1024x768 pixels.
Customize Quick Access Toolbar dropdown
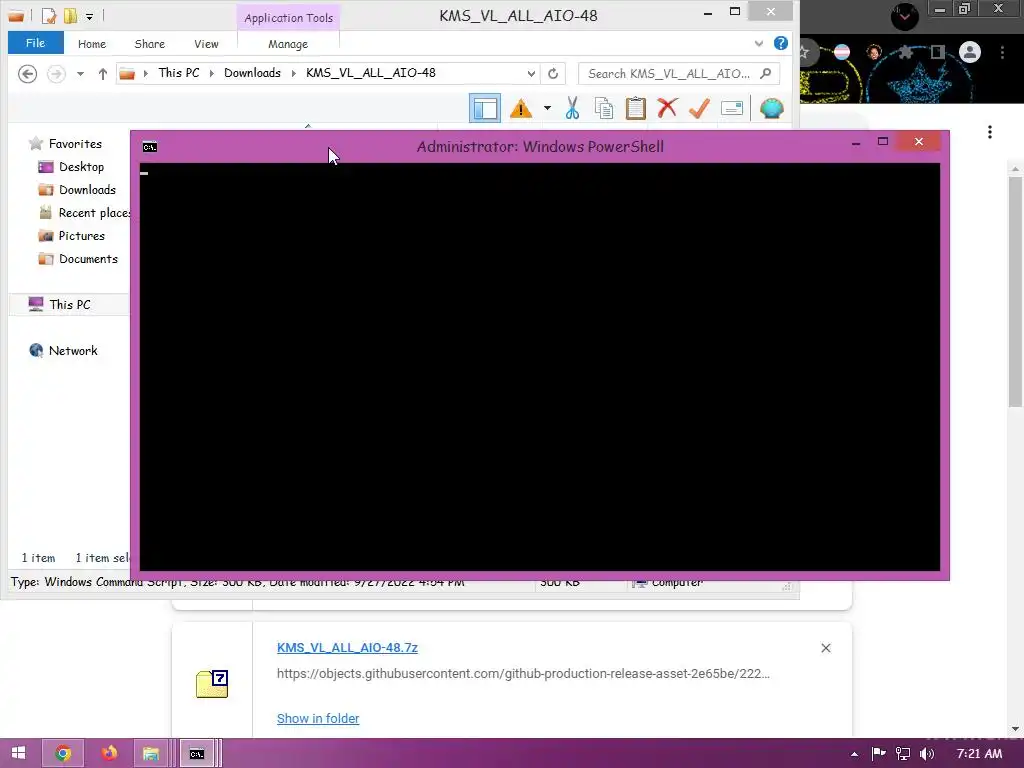tap(89, 16)
